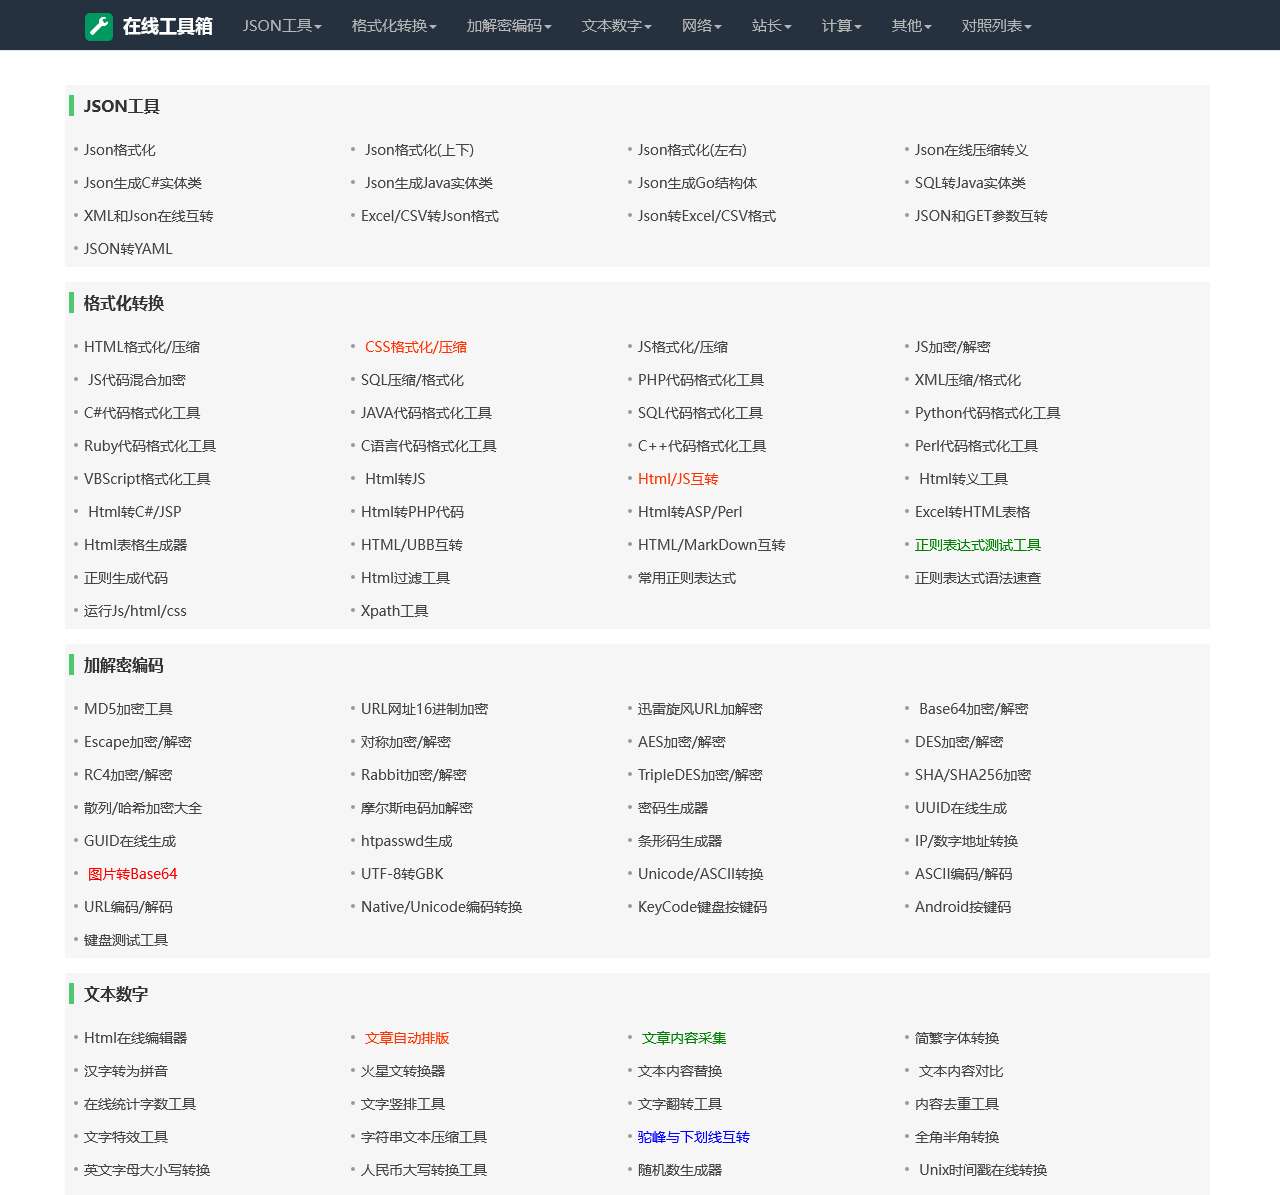Viewport: 1280px width, 1195px height.
Task: Expand the 对照列表 dropdown
Action: [996, 26]
